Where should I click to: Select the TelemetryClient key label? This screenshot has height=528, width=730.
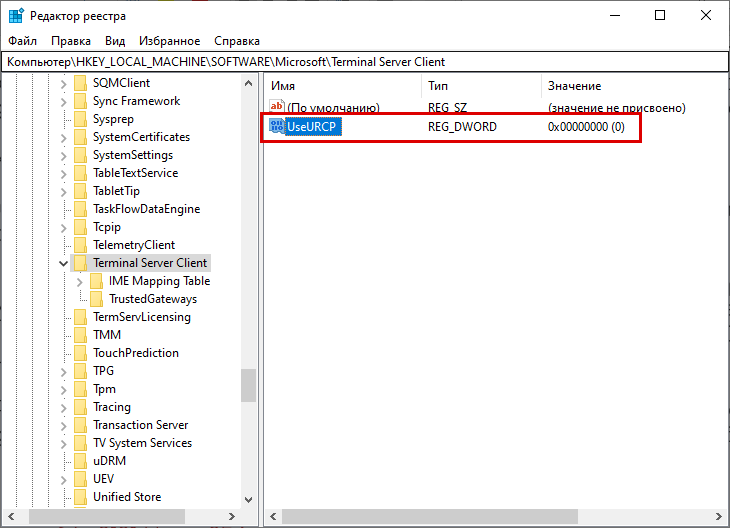coord(134,245)
